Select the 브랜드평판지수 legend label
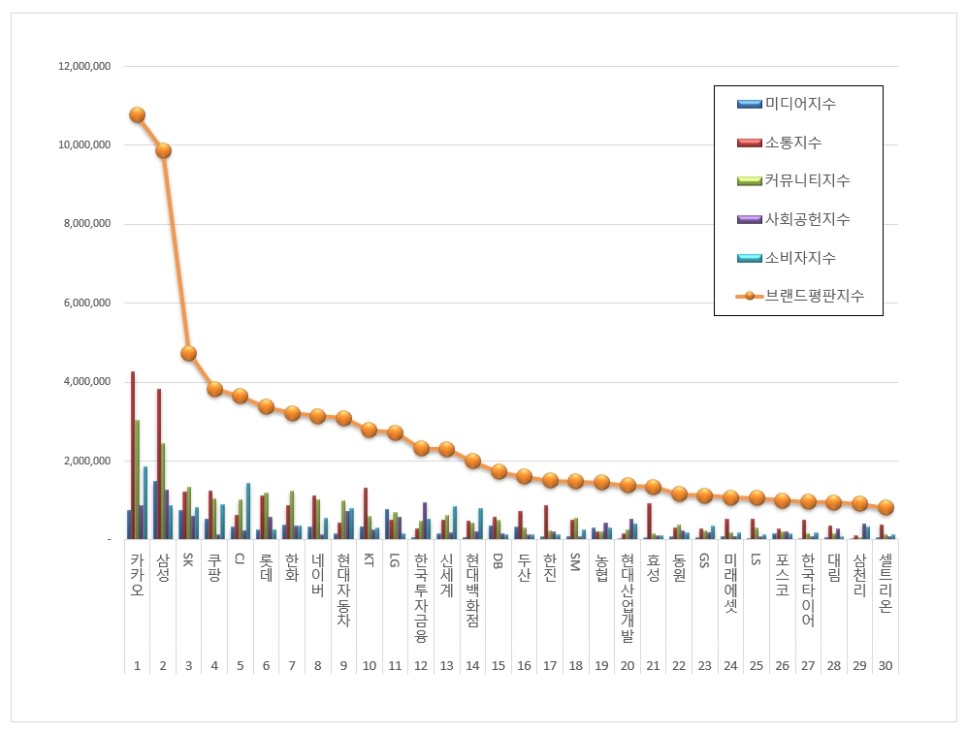Viewport: 966px width, 734px height. point(814,296)
